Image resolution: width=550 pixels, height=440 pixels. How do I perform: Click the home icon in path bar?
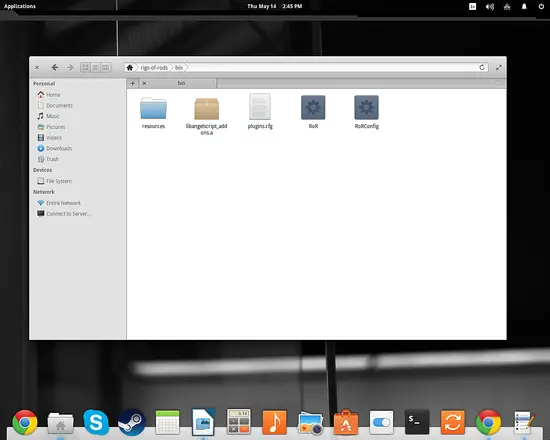coord(130,67)
